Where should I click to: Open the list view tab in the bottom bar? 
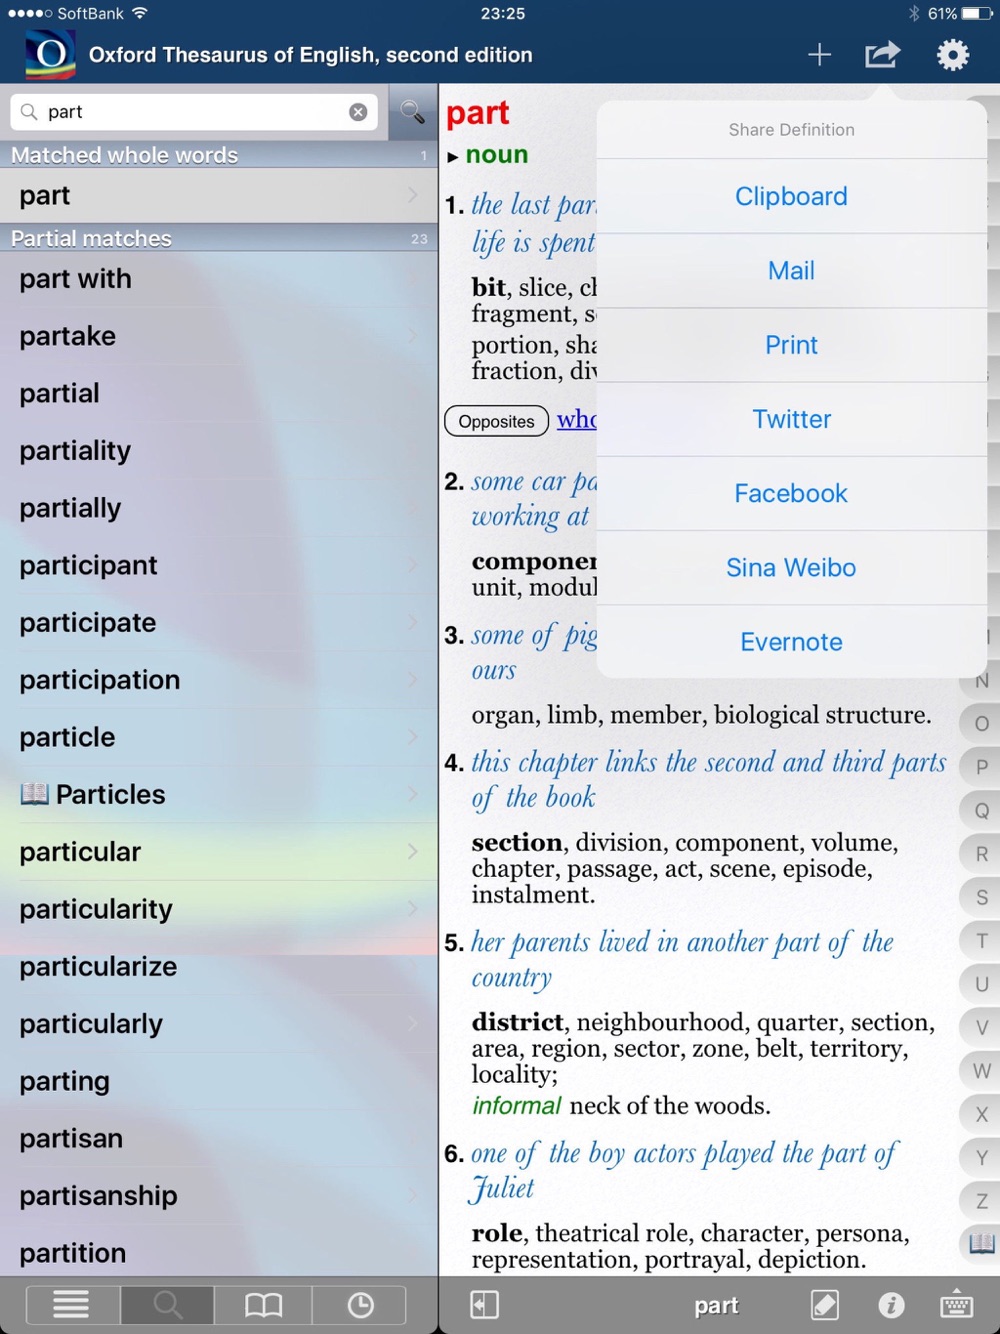(x=71, y=1305)
